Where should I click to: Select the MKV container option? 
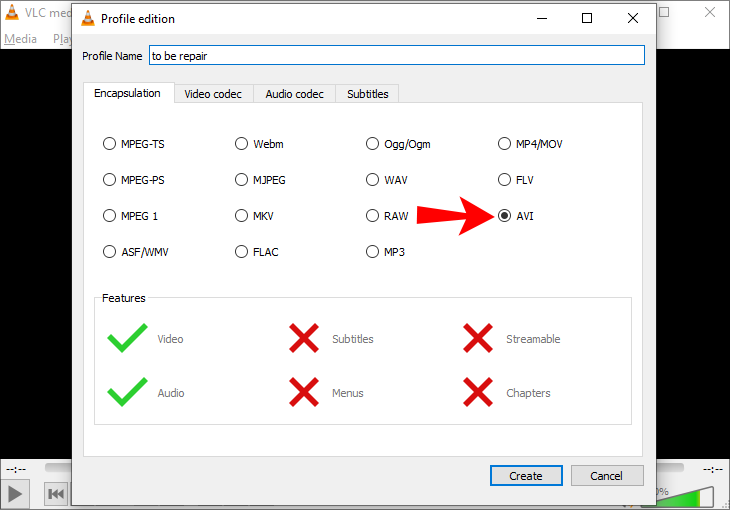(x=242, y=216)
